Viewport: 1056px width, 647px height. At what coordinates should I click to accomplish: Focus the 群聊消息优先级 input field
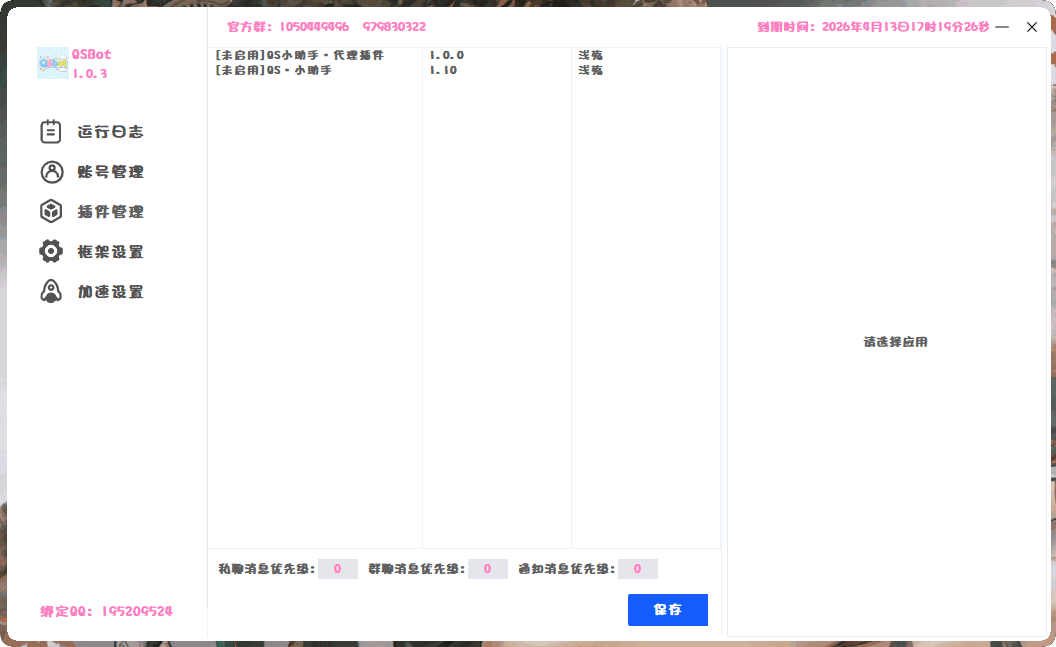pyautogui.click(x=488, y=569)
